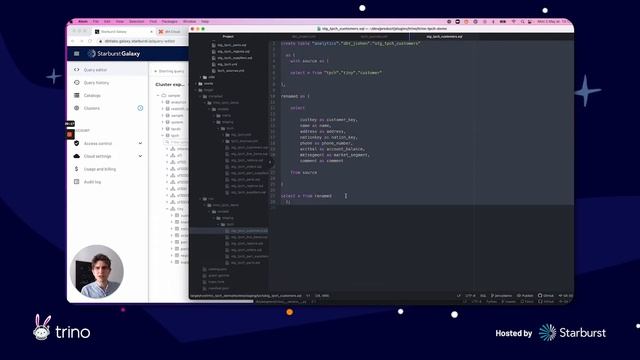Click the Git icon in Atom status bar
This screenshot has width=640, height=360.
tap(561, 296)
